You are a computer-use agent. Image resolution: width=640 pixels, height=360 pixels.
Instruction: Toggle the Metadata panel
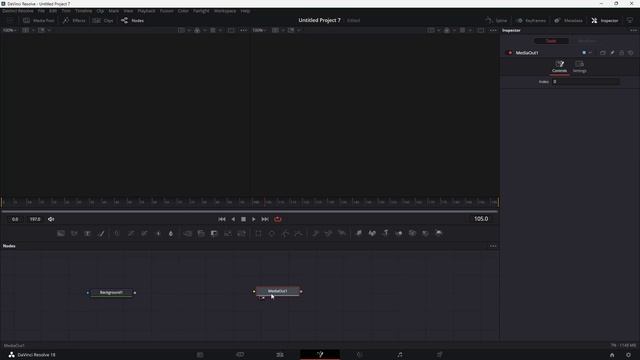(x=568, y=20)
